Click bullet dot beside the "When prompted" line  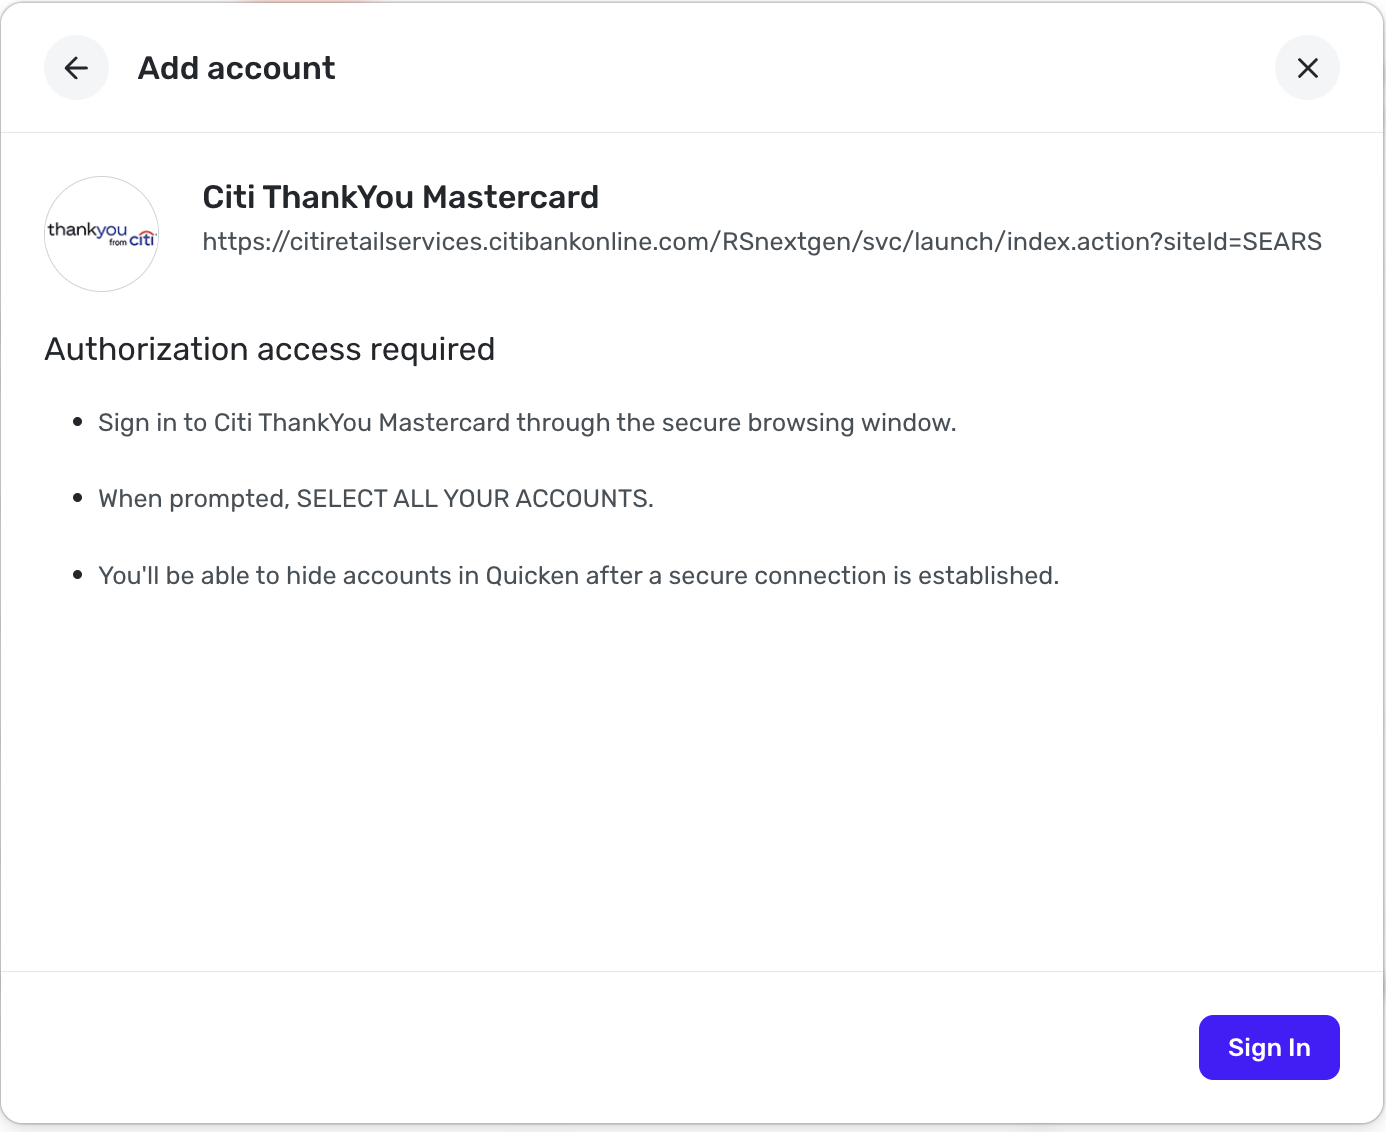pos(77,498)
